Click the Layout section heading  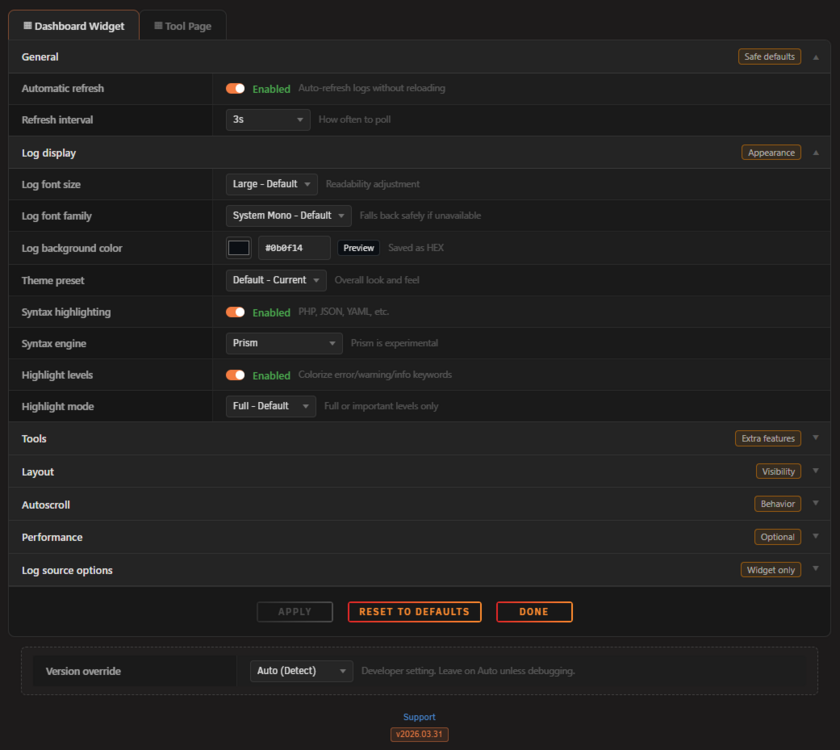tap(38, 472)
